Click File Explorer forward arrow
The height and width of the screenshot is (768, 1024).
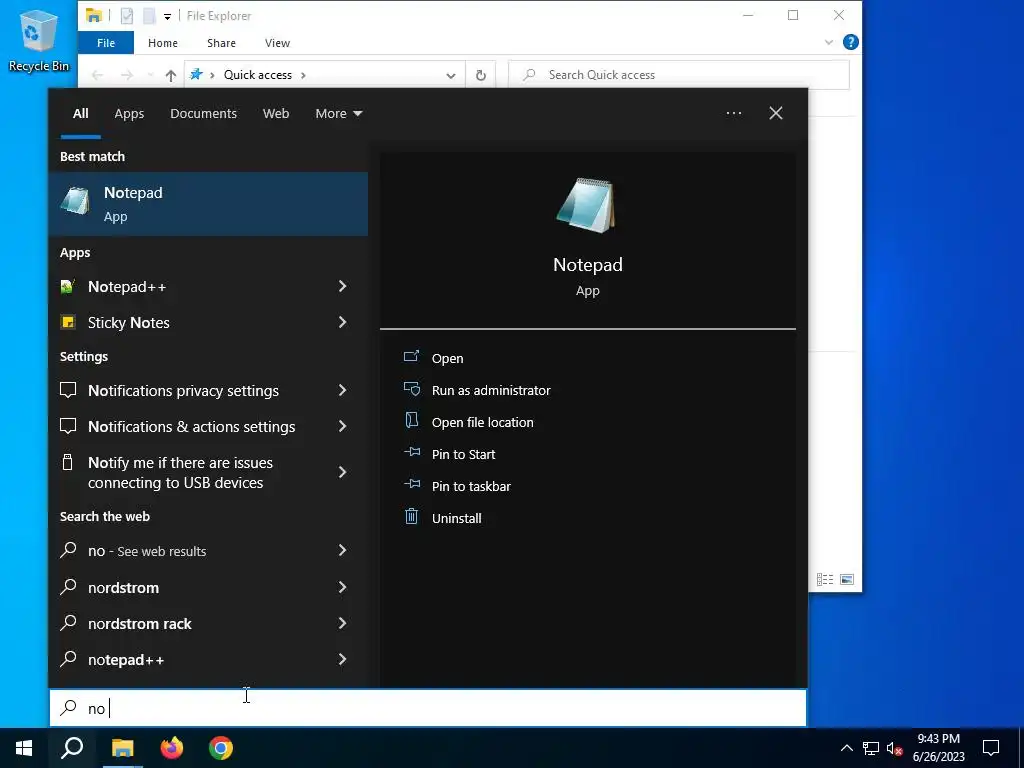(x=127, y=75)
